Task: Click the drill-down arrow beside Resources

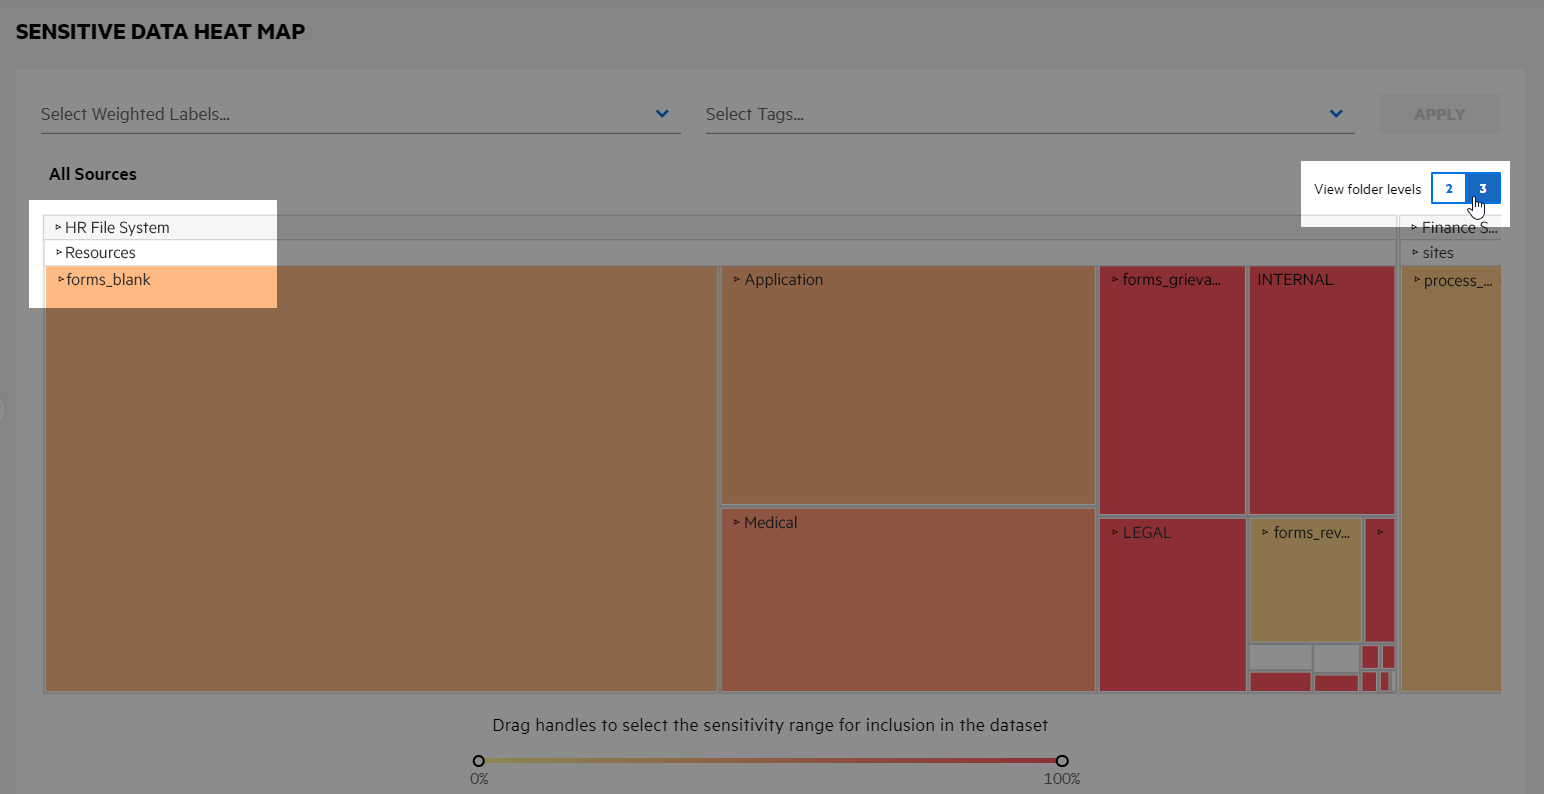Action: 57,252
